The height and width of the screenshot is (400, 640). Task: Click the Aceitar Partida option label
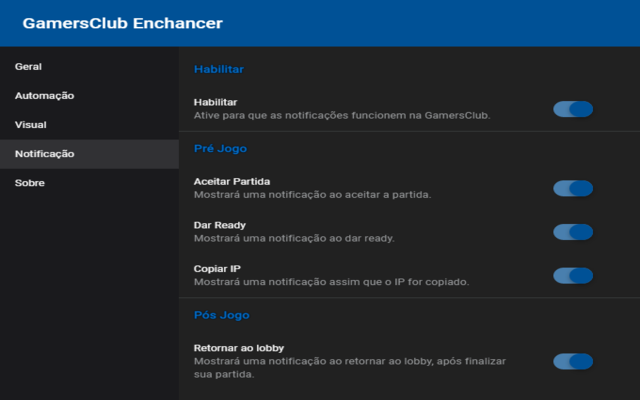(x=232, y=181)
